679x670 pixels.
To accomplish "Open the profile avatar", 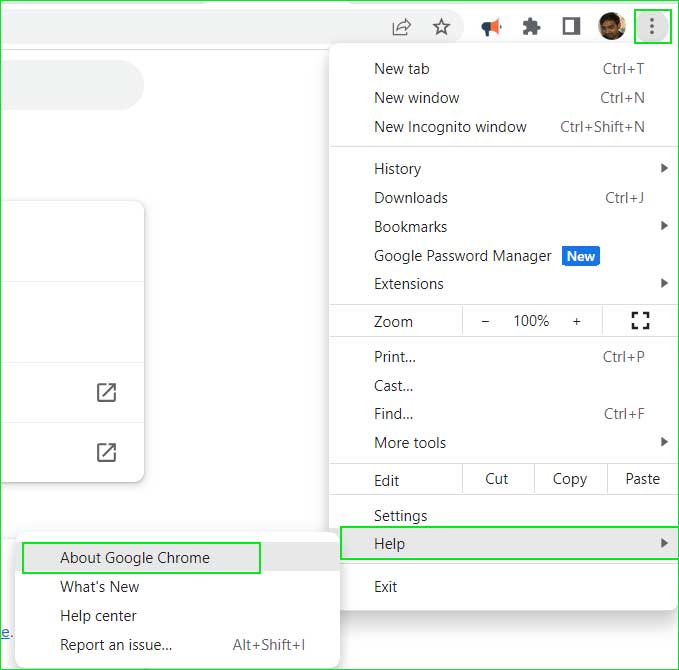I will (x=611, y=26).
